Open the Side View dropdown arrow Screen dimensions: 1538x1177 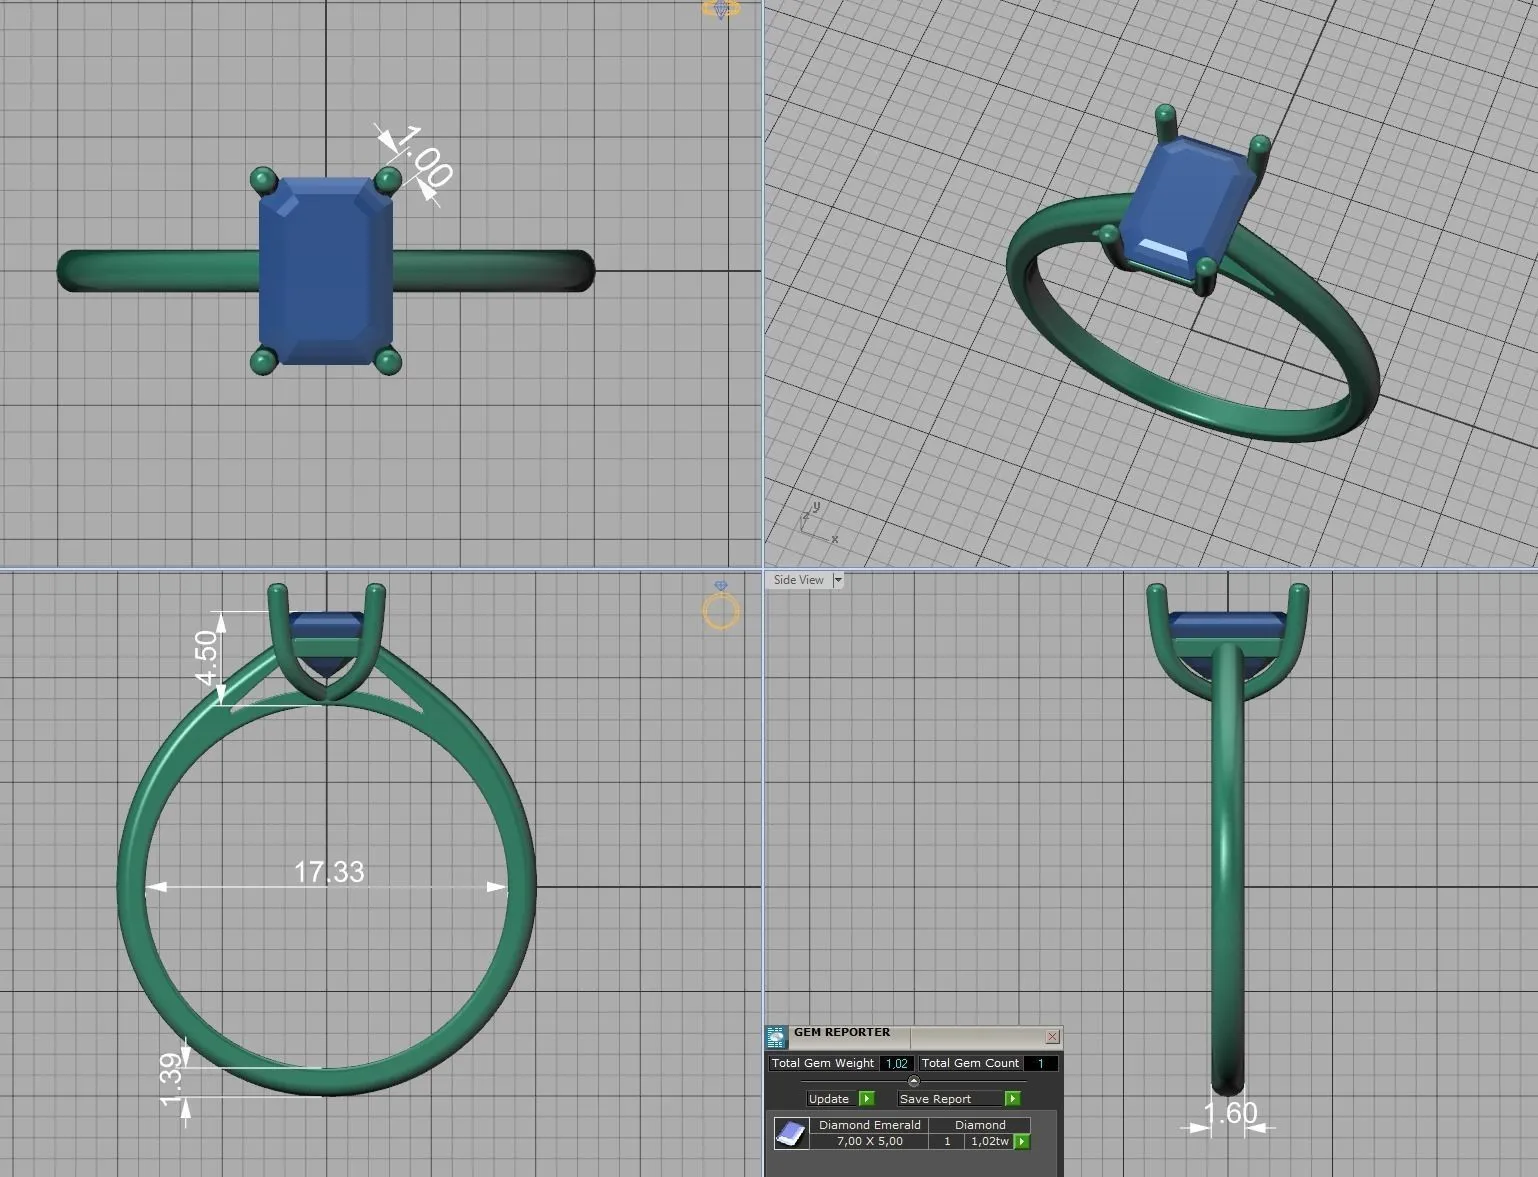point(838,580)
